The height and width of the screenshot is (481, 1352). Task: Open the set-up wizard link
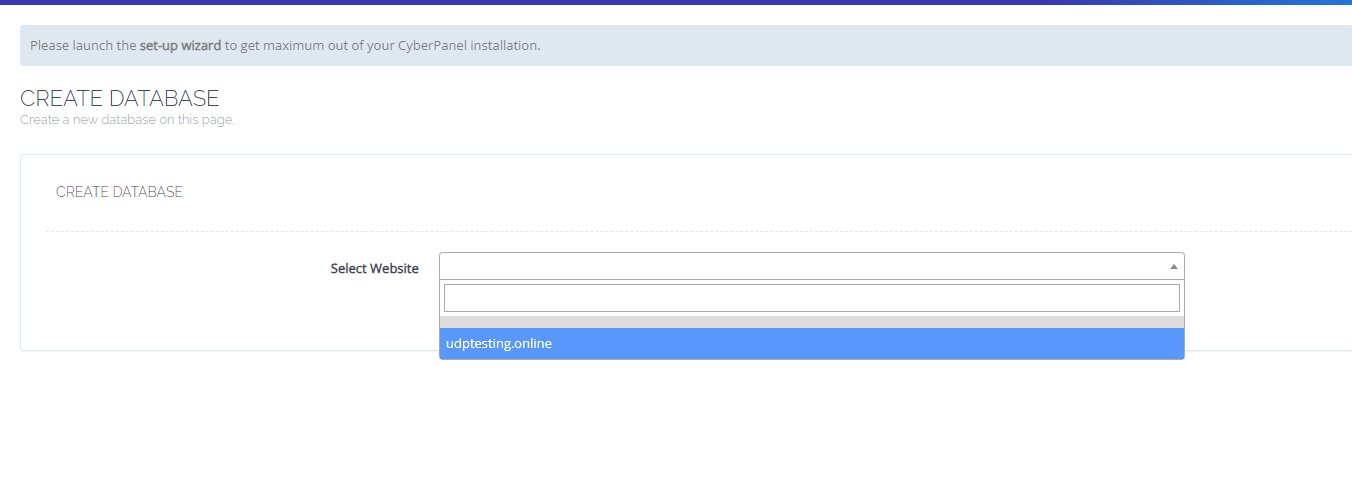(x=180, y=46)
